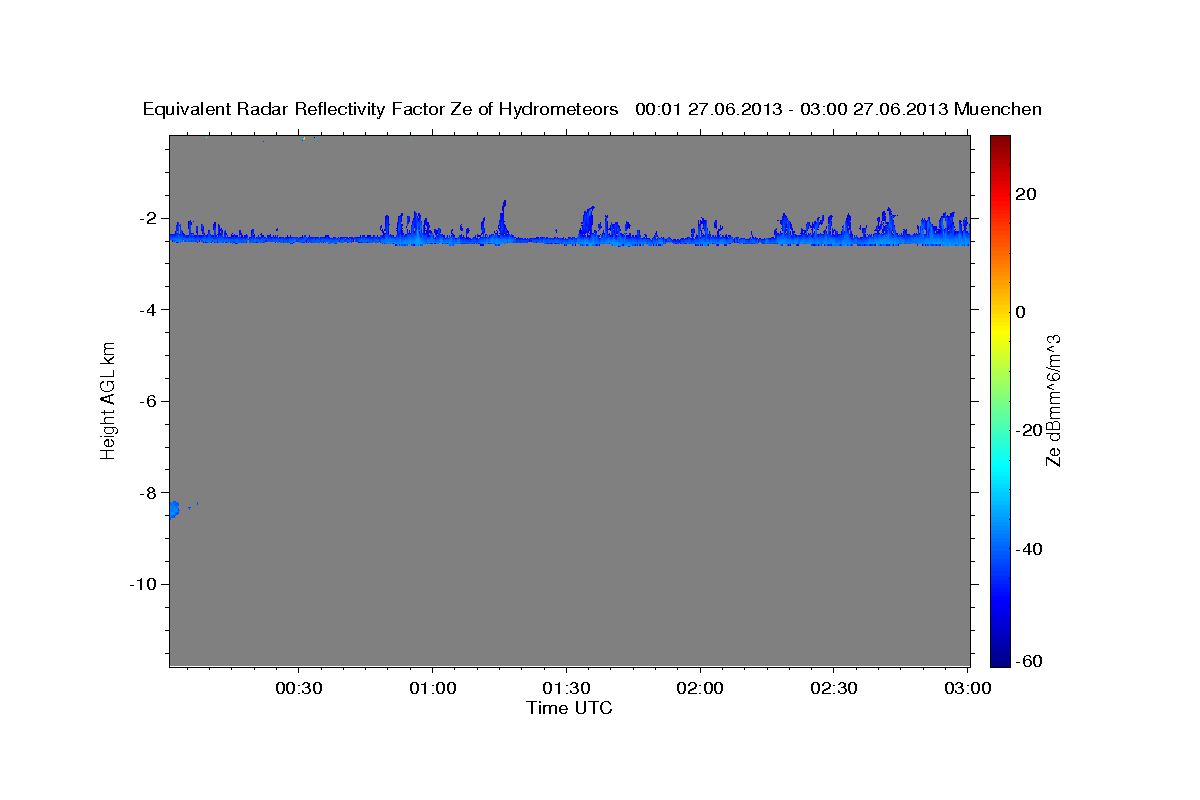This screenshot has height=800, width=1200.
Task: Click the -10 height tick label
Action: click(x=144, y=584)
